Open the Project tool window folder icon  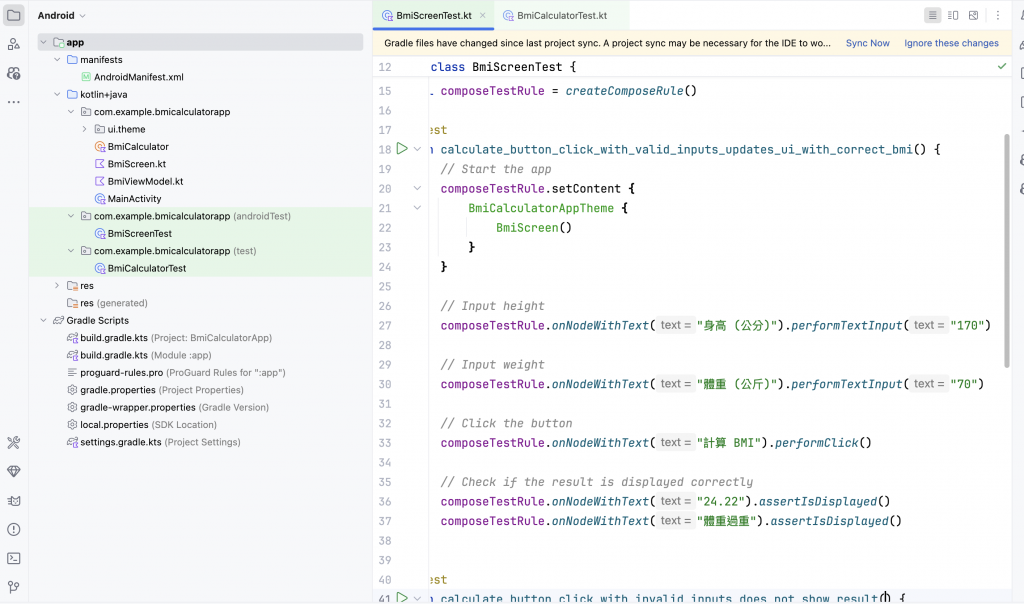13,15
